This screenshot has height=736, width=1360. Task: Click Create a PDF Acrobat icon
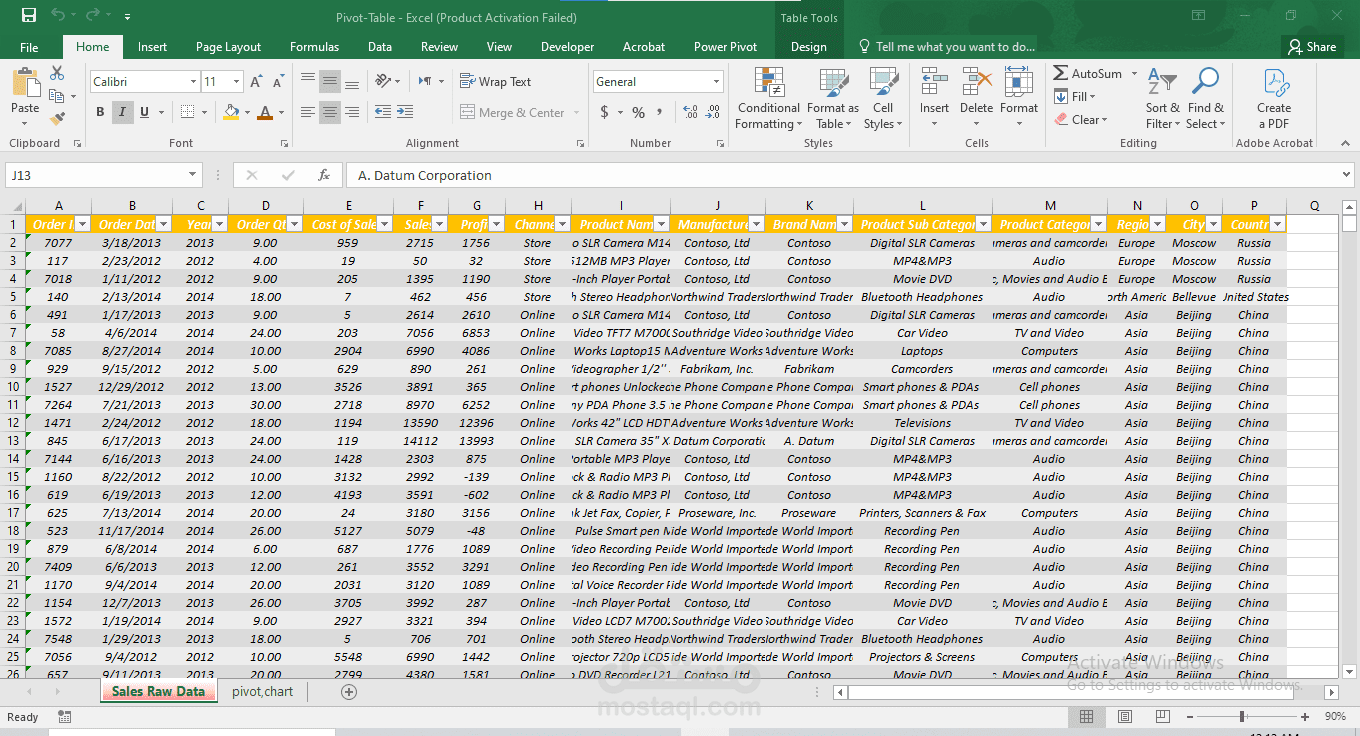point(1274,99)
